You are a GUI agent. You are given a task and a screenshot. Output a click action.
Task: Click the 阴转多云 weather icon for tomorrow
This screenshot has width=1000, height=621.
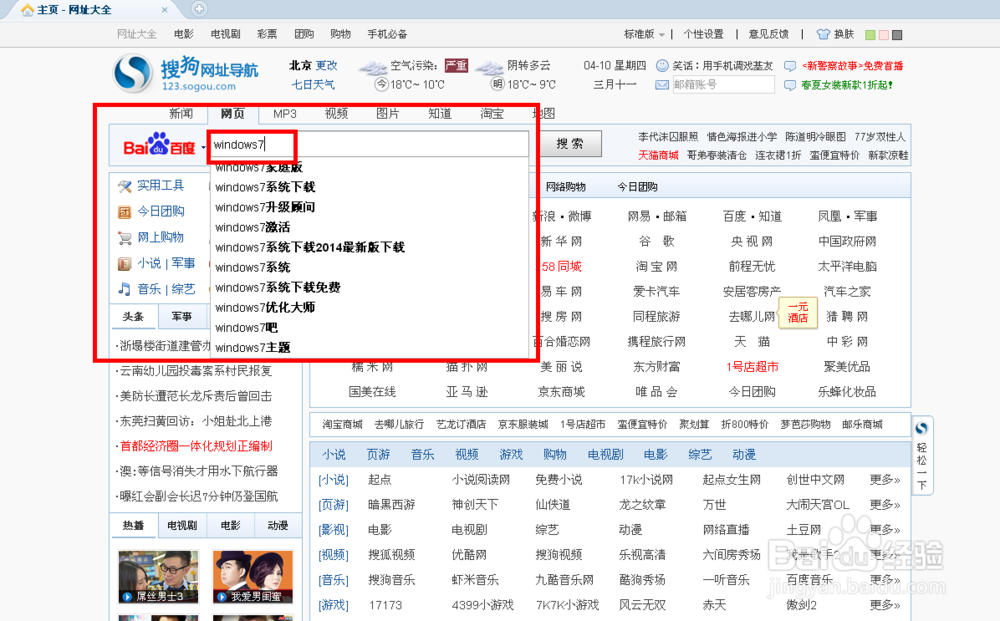[x=490, y=67]
